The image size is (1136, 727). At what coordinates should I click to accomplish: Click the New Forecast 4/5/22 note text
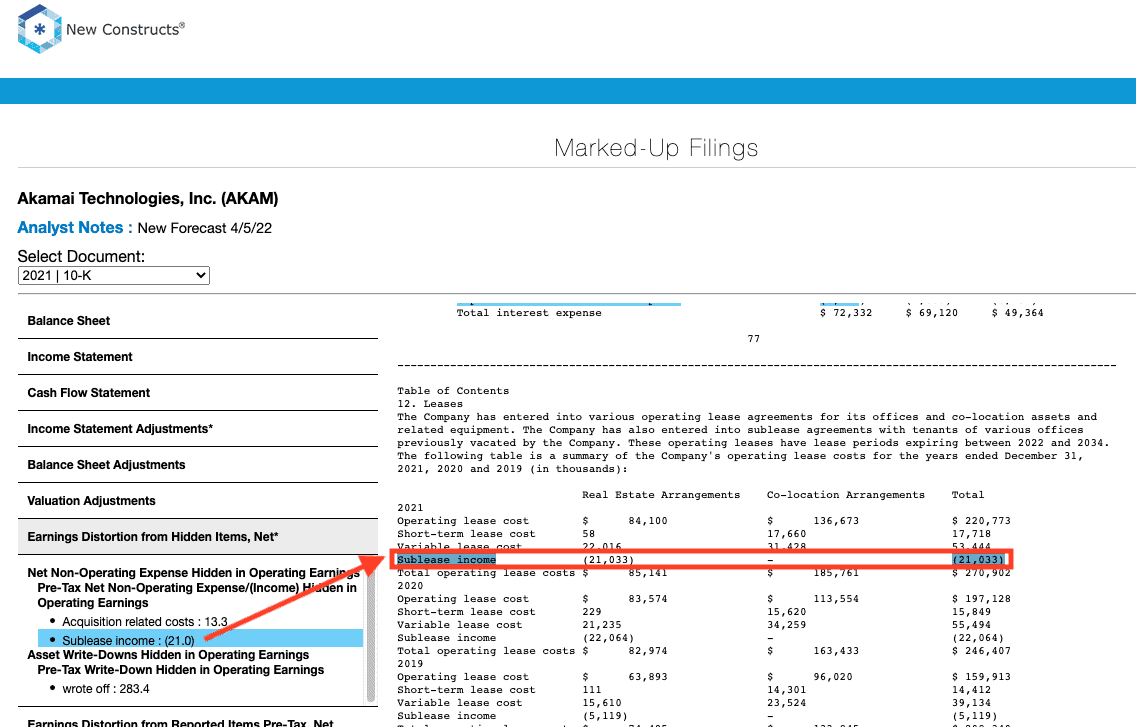204,228
